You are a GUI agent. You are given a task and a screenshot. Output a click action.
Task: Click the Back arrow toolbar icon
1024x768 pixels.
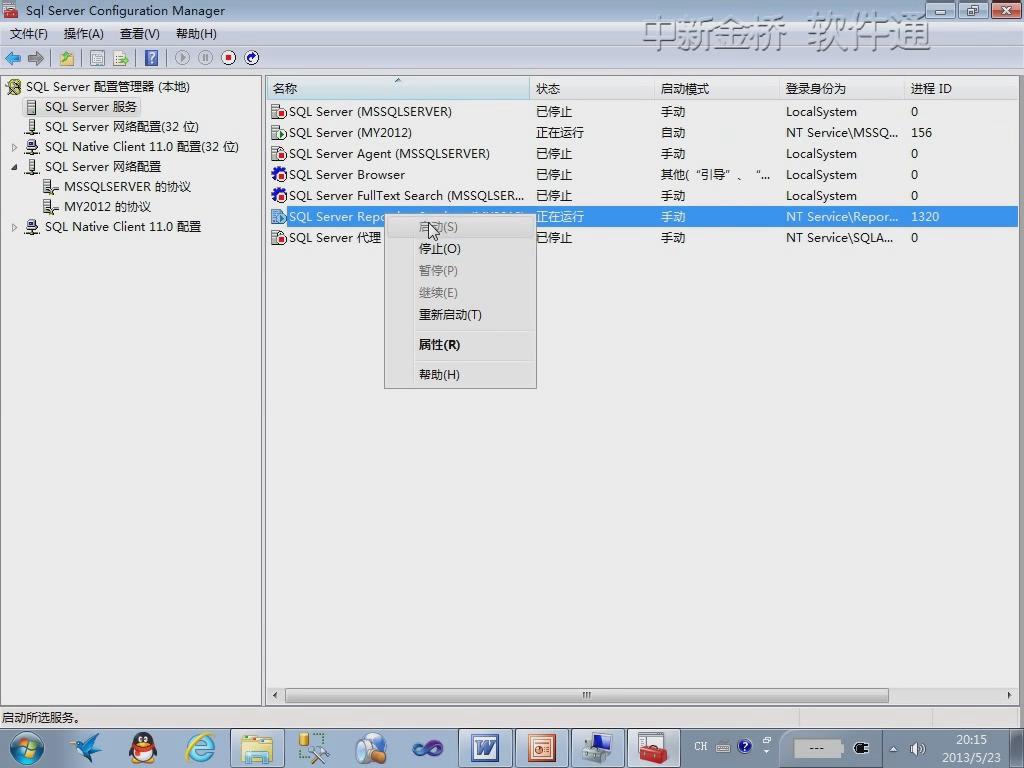pyautogui.click(x=13, y=58)
